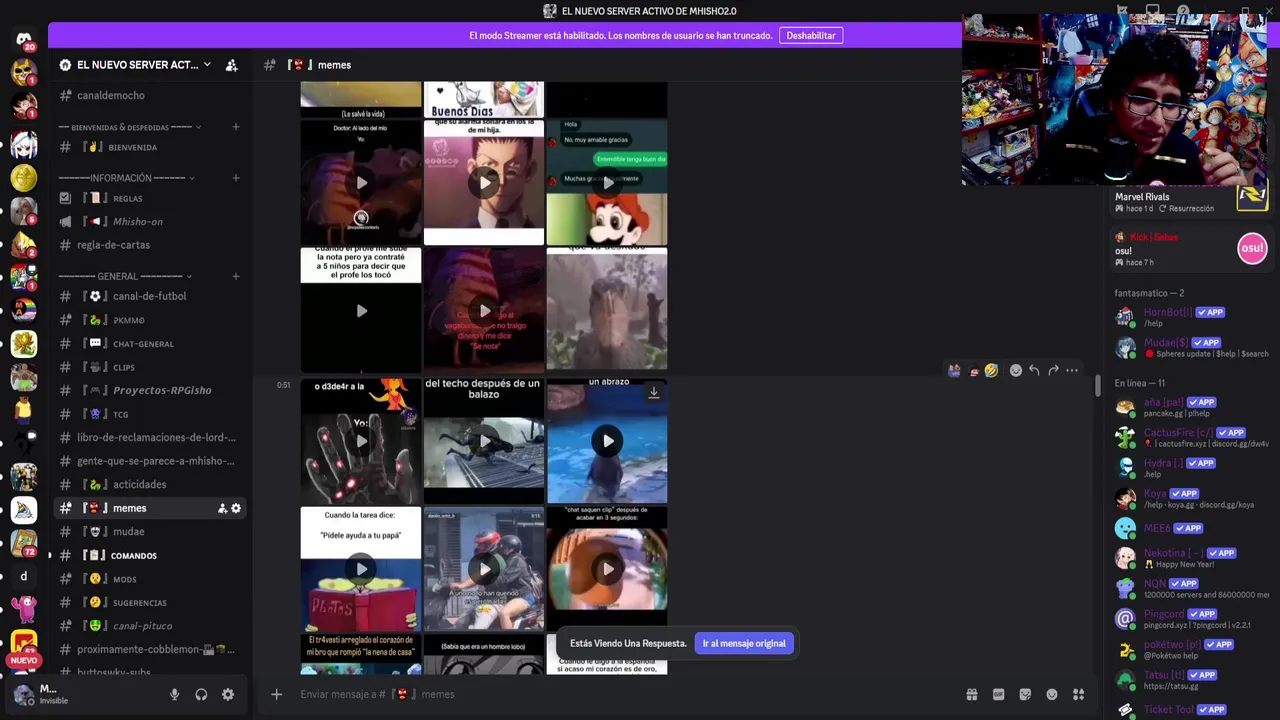The image size is (1280, 720).
Task: Click the chat scrollbar thumb
Action: [x=1098, y=385]
